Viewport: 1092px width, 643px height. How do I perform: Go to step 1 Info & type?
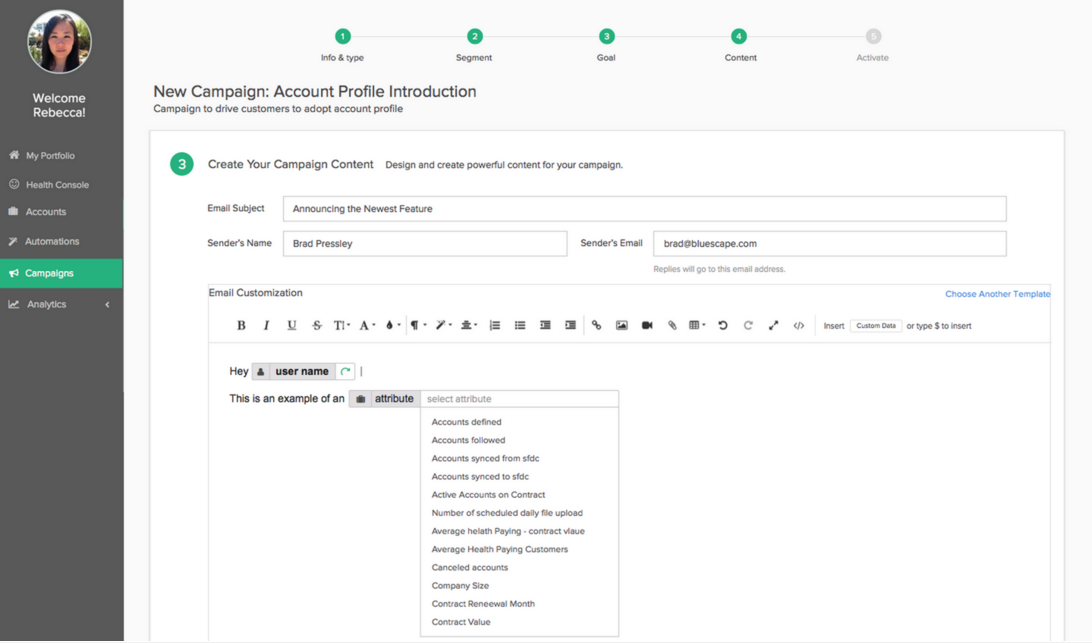point(342,36)
